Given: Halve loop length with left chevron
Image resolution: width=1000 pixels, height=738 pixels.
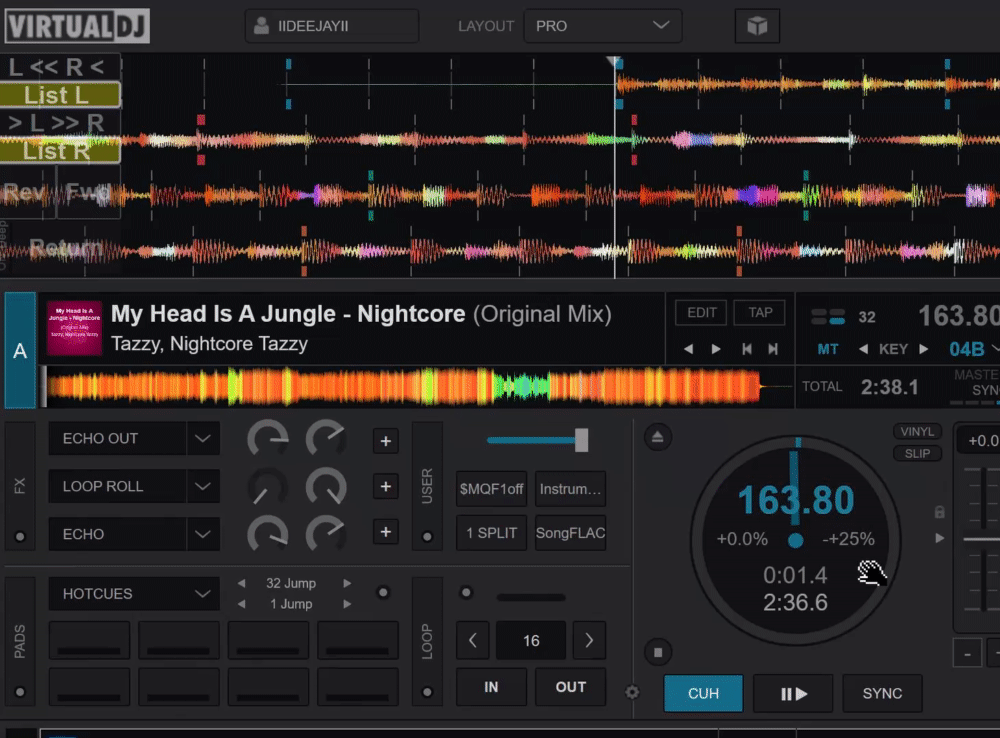Looking at the screenshot, I should [473, 640].
